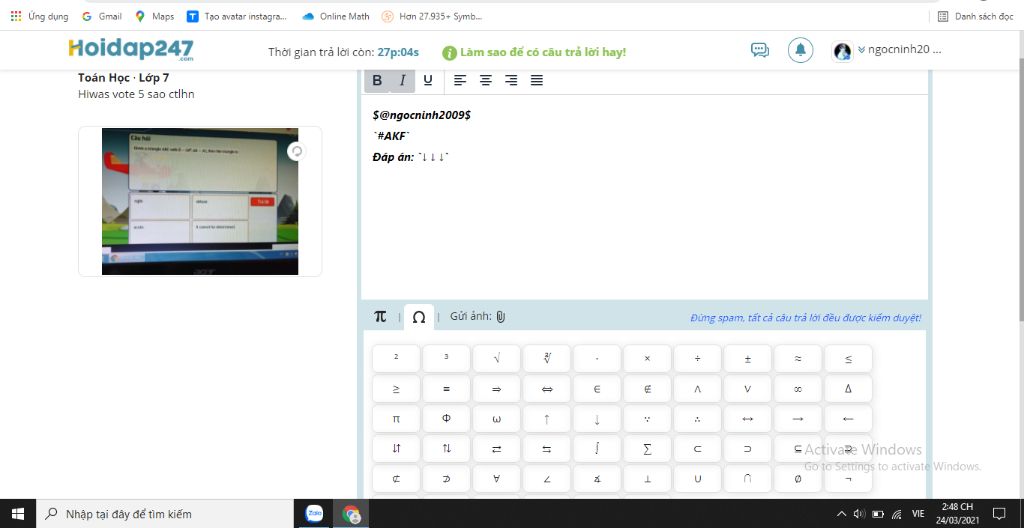Insert the less-than-or-equal symbol ≤
The image size is (1024, 528).
click(848, 359)
